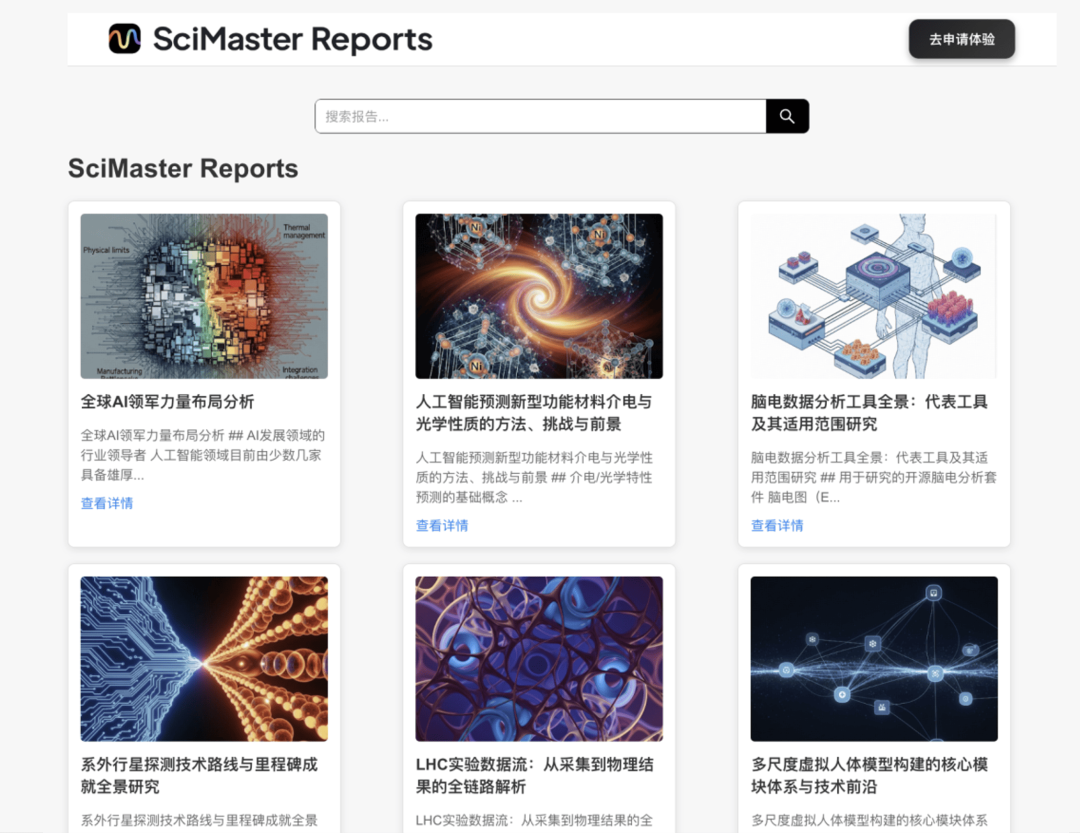Image resolution: width=1080 pixels, height=833 pixels.
Task: Click the 去申请体验 button
Action: coord(962,39)
